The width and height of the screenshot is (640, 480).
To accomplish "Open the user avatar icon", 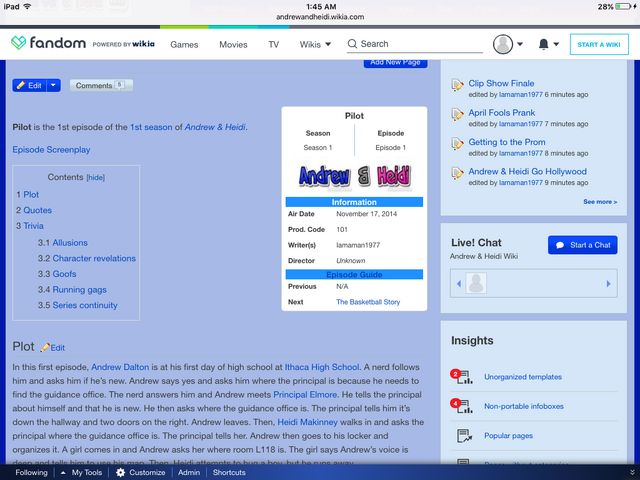I will [503, 44].
